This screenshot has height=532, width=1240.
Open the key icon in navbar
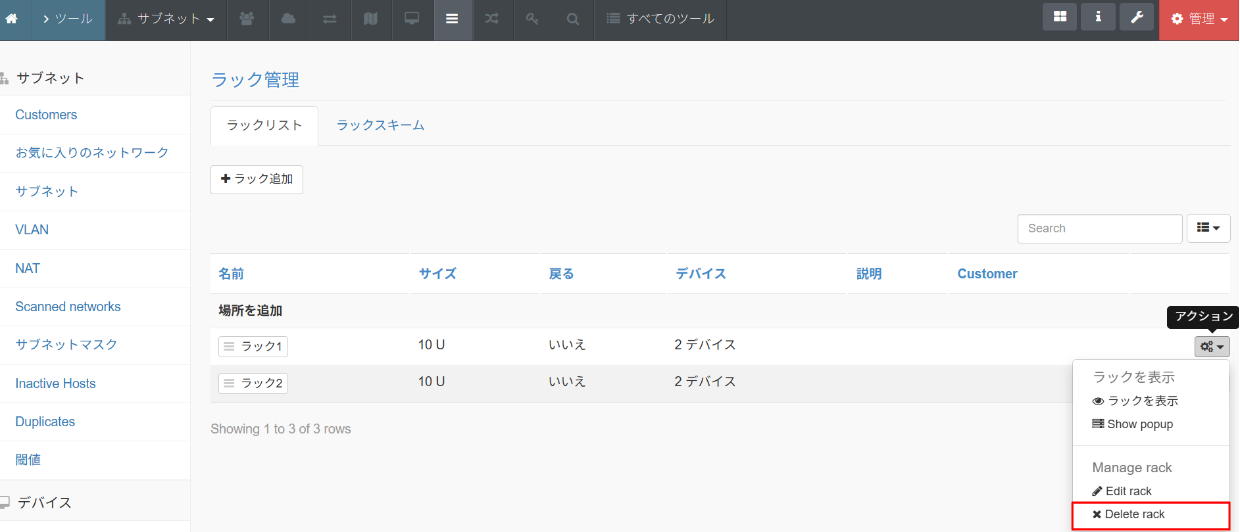(x=532, y=19)
